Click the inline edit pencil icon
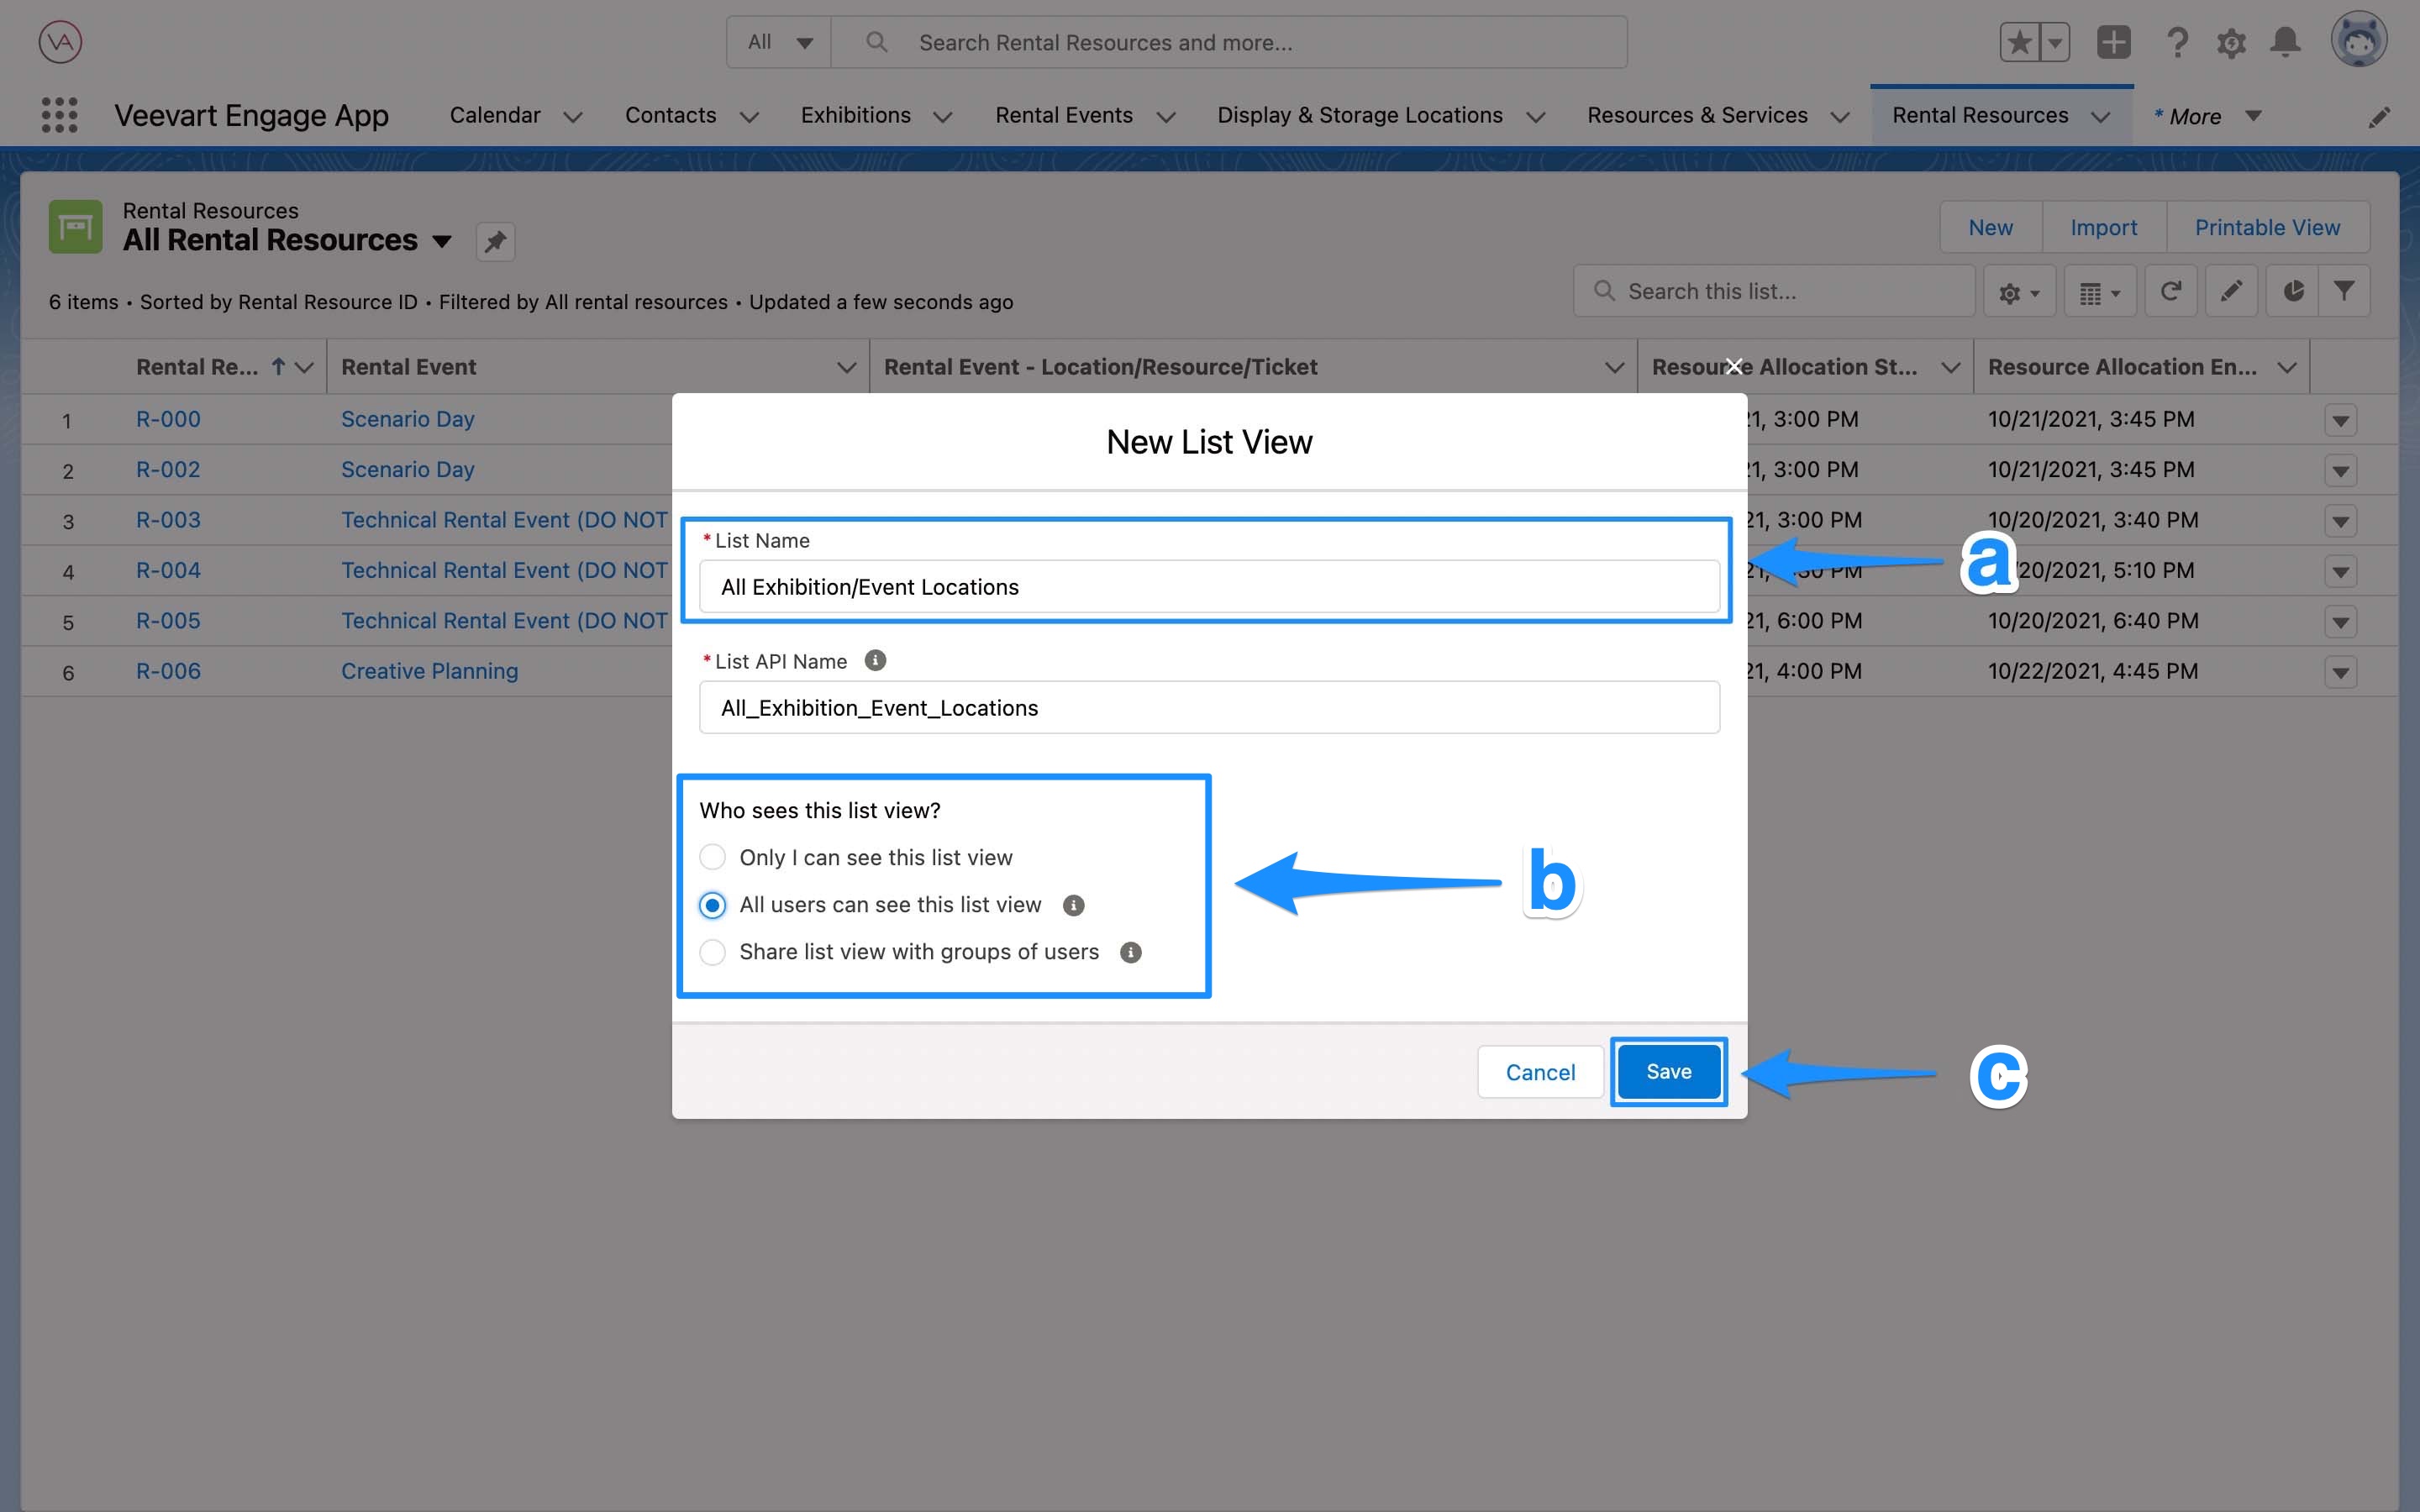 point(2231,291)
